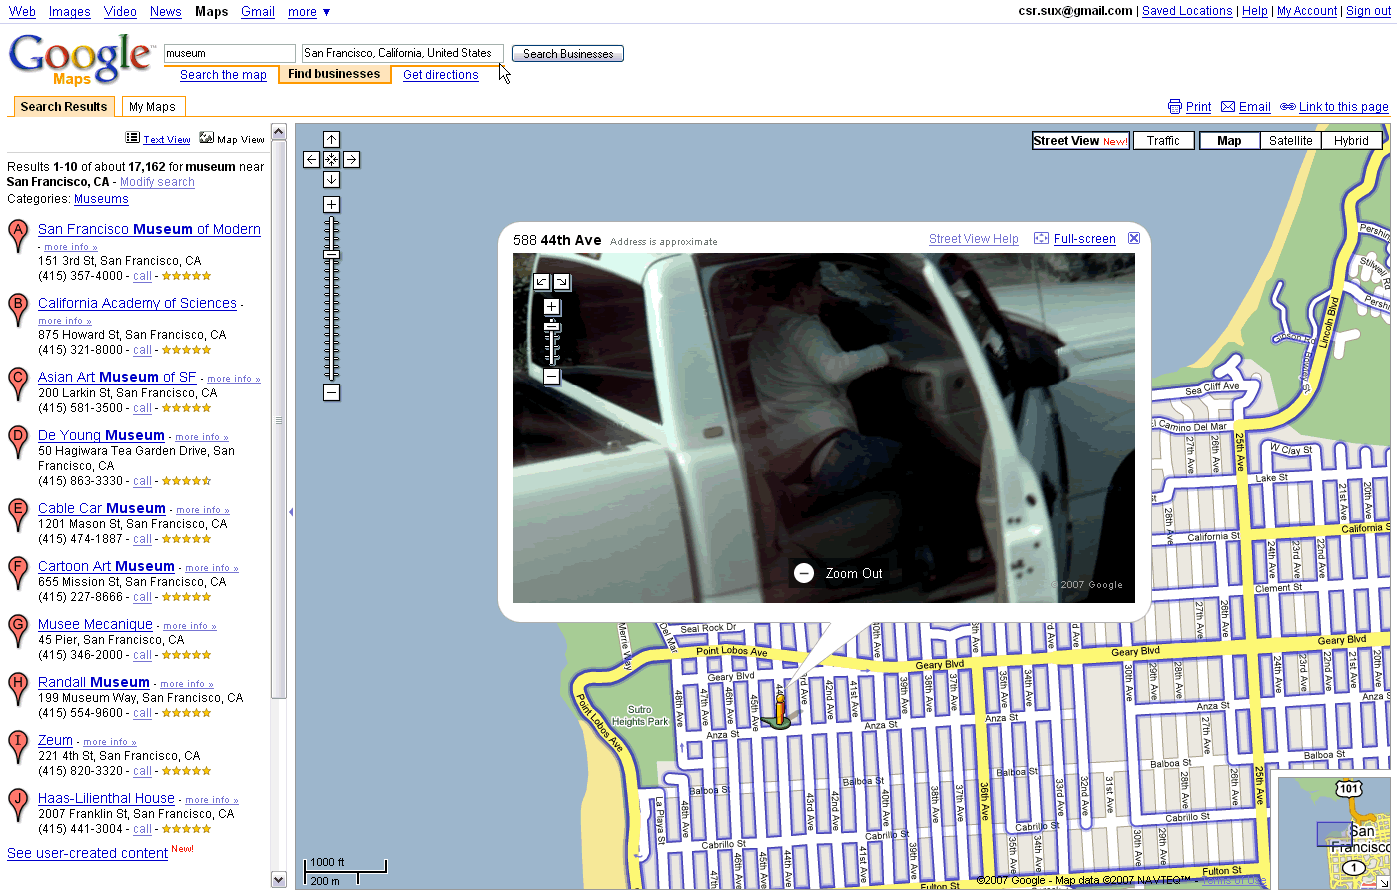Close the Street View info bubble
Image resolution: width=1397 pixels, height=895 pixels.
click(1134, 238)
